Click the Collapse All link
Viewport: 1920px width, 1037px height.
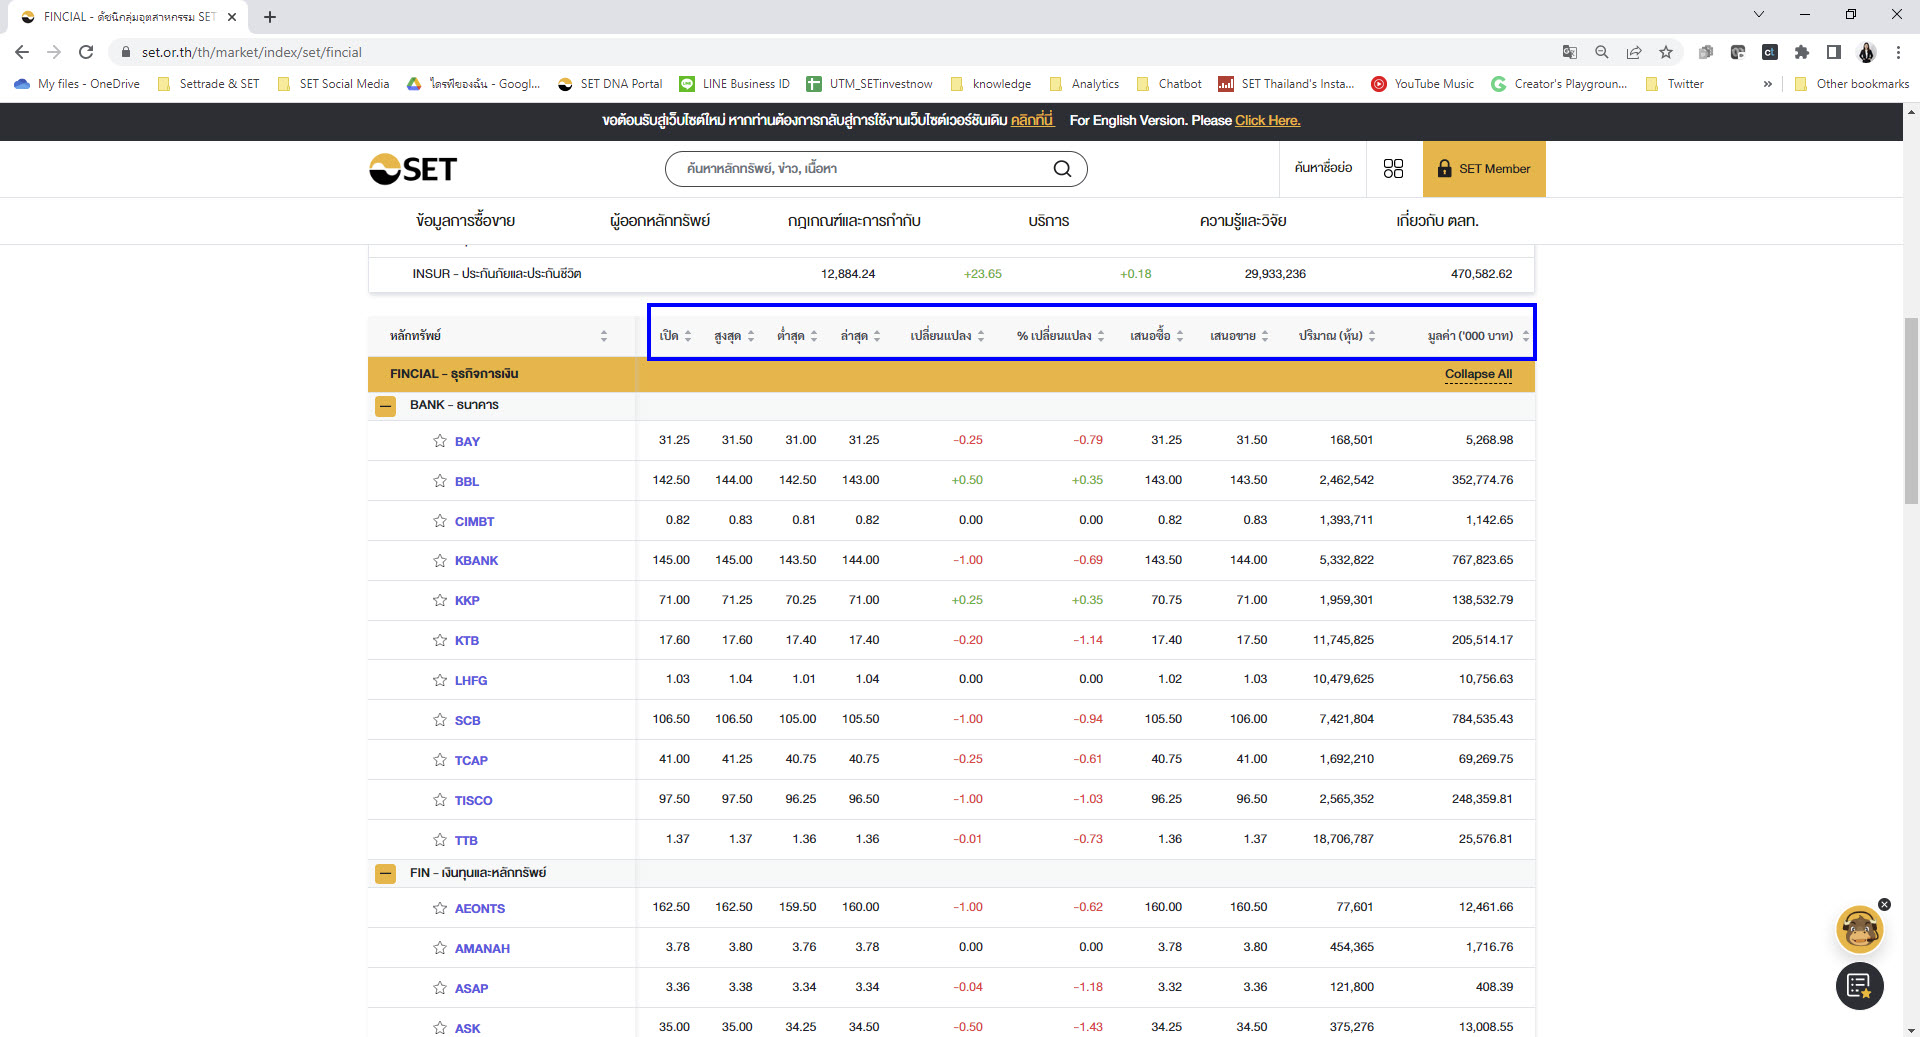(x=1477, y=374)
